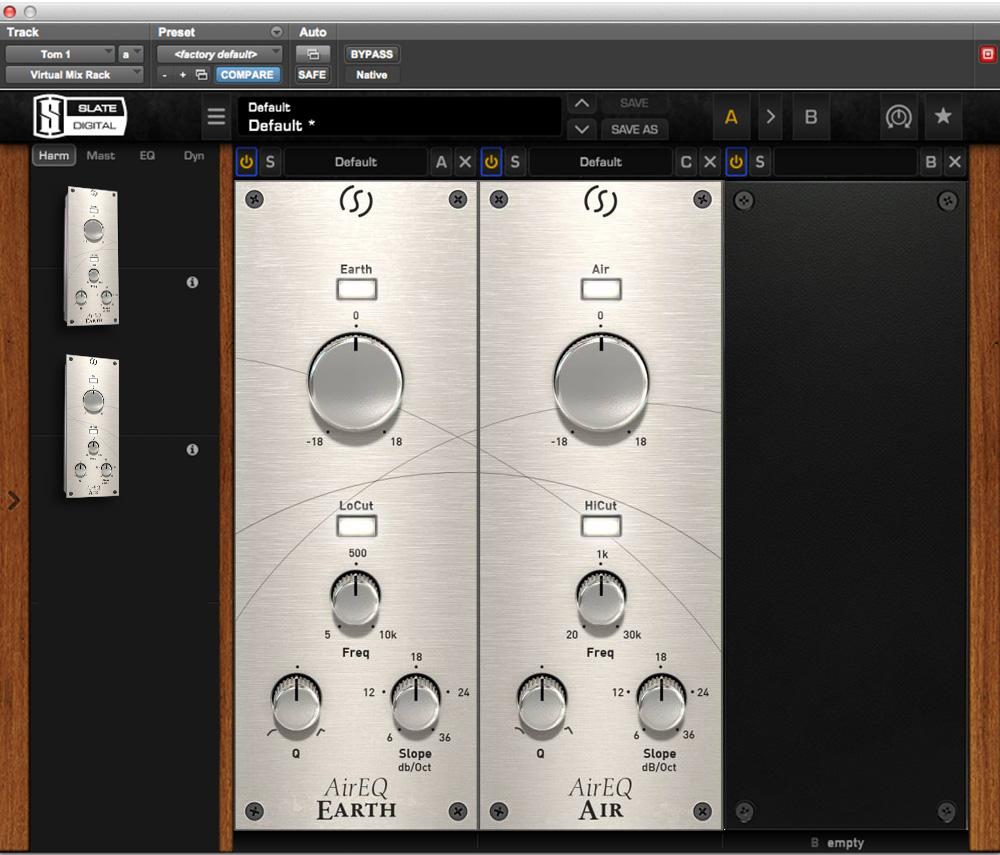
Task: Click the Earth slot A group letter
Action: (x=441, y=162)
